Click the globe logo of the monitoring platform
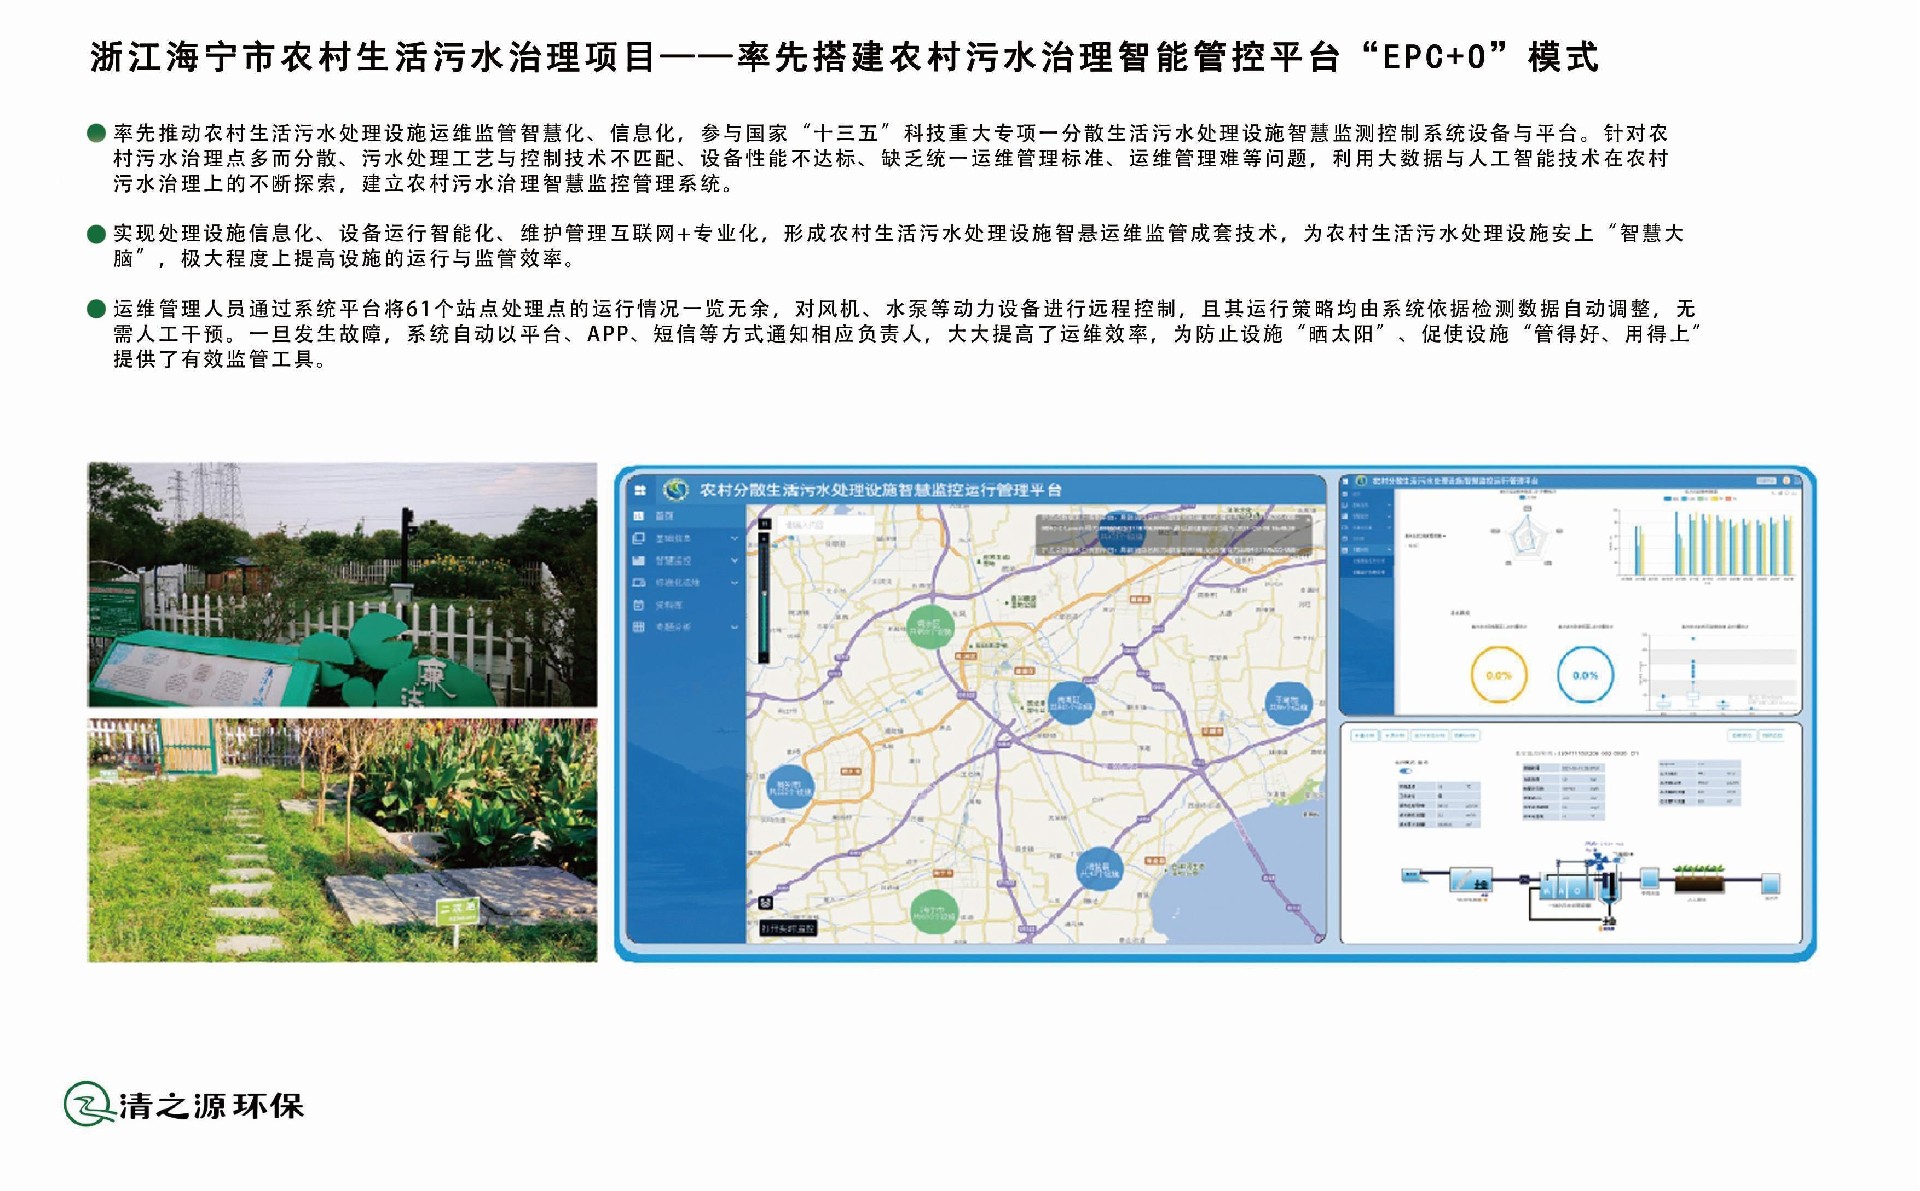The height and width of the screenshot is (1191, 1920). pos(677,489)
